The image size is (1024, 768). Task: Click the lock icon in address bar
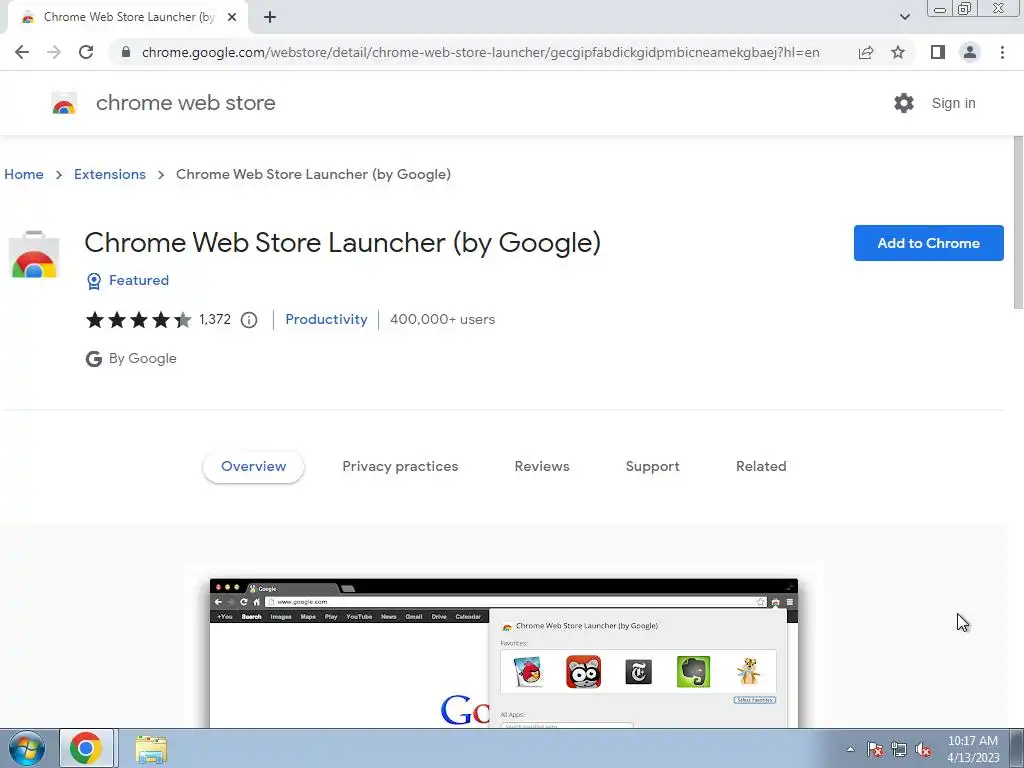[x=126, y=52]
